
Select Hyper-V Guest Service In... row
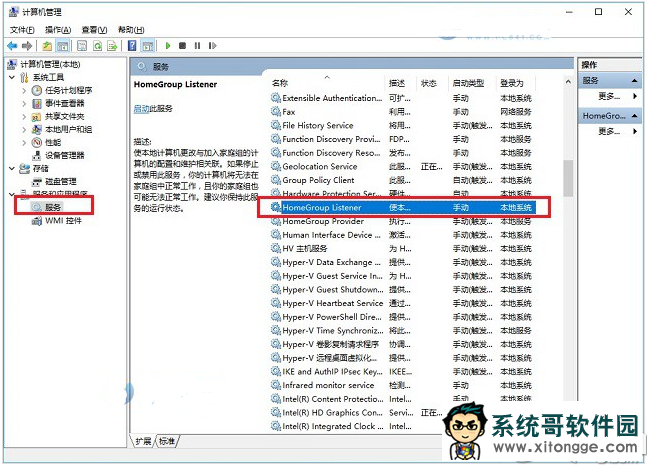click(x=403, y=276)
